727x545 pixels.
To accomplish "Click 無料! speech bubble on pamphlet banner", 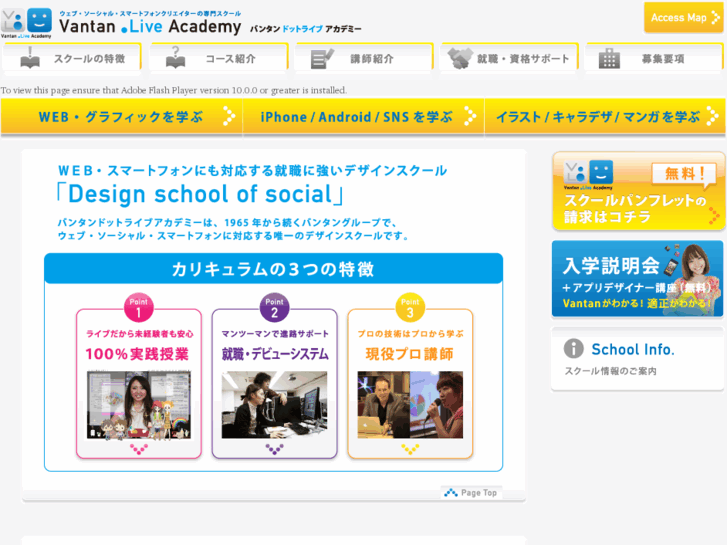I will pyautogui.click(x=684, y=175).
